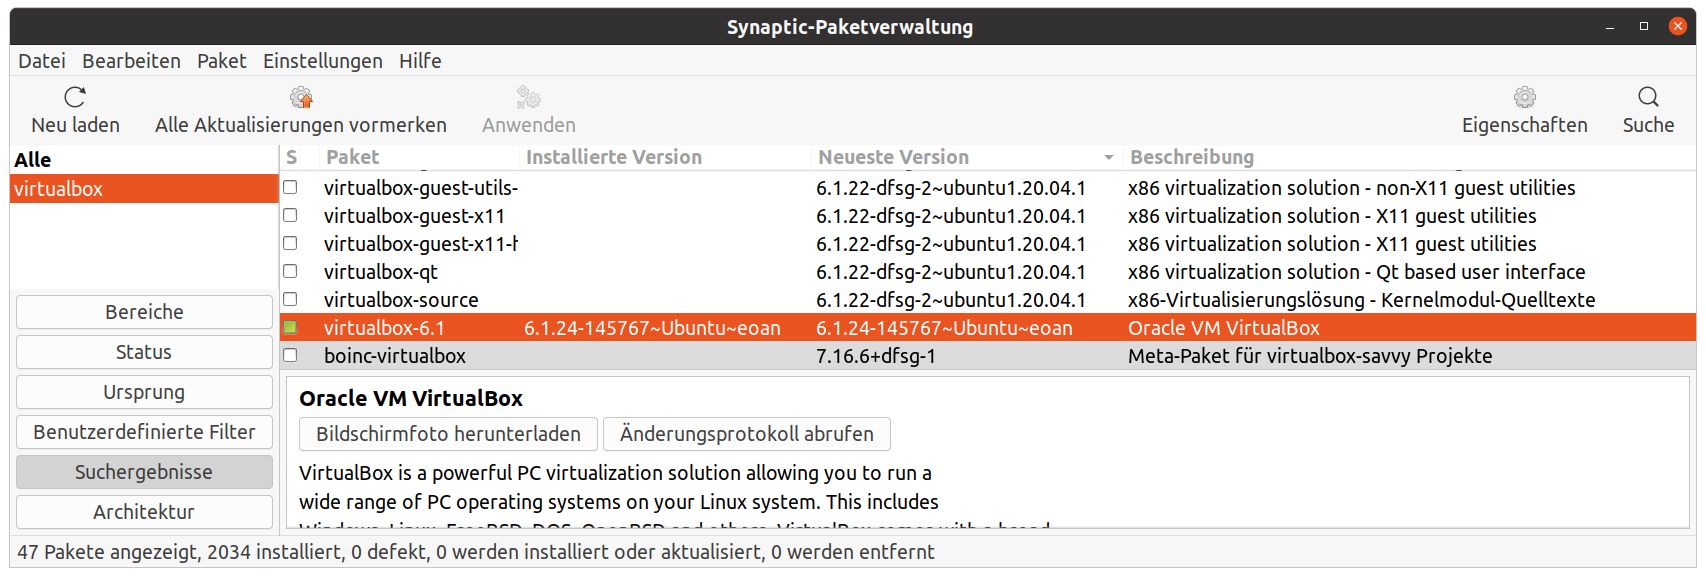Click Bildschirmfoto herunterladen button
The width and height of the screenshot is (1706, 577).
coord(448,434)
